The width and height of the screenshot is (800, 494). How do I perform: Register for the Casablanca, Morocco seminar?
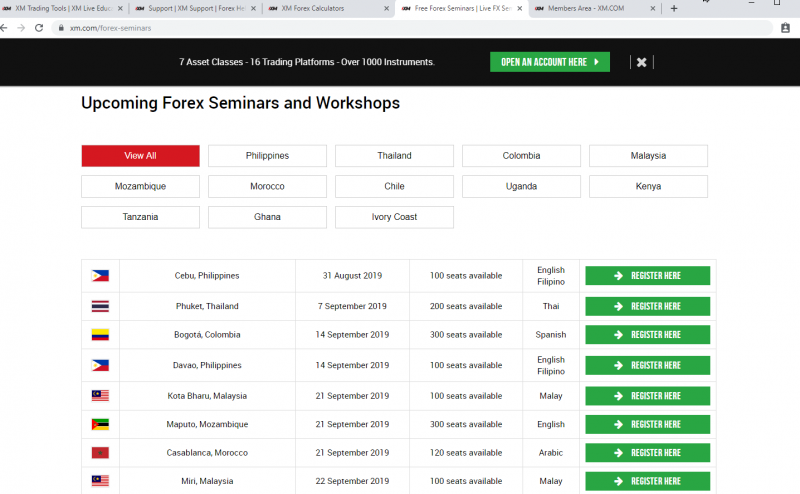tap(647, 453)
